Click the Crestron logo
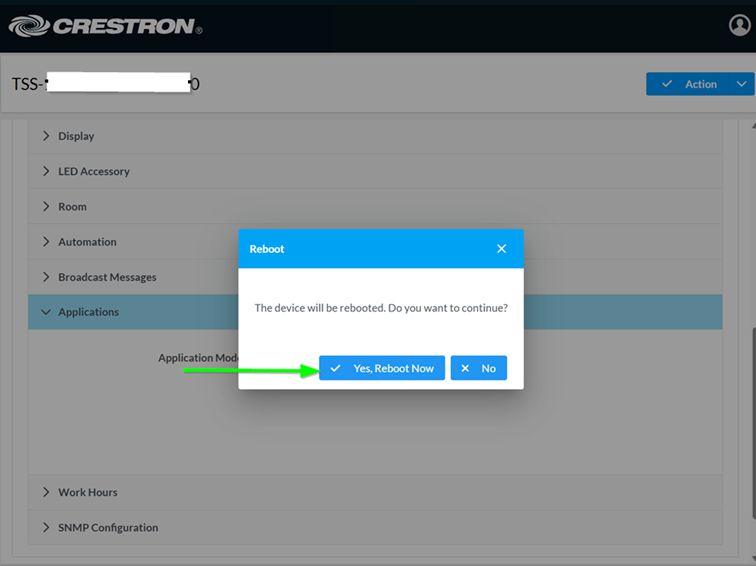This screenshot has height=566, width=756. 105,26
